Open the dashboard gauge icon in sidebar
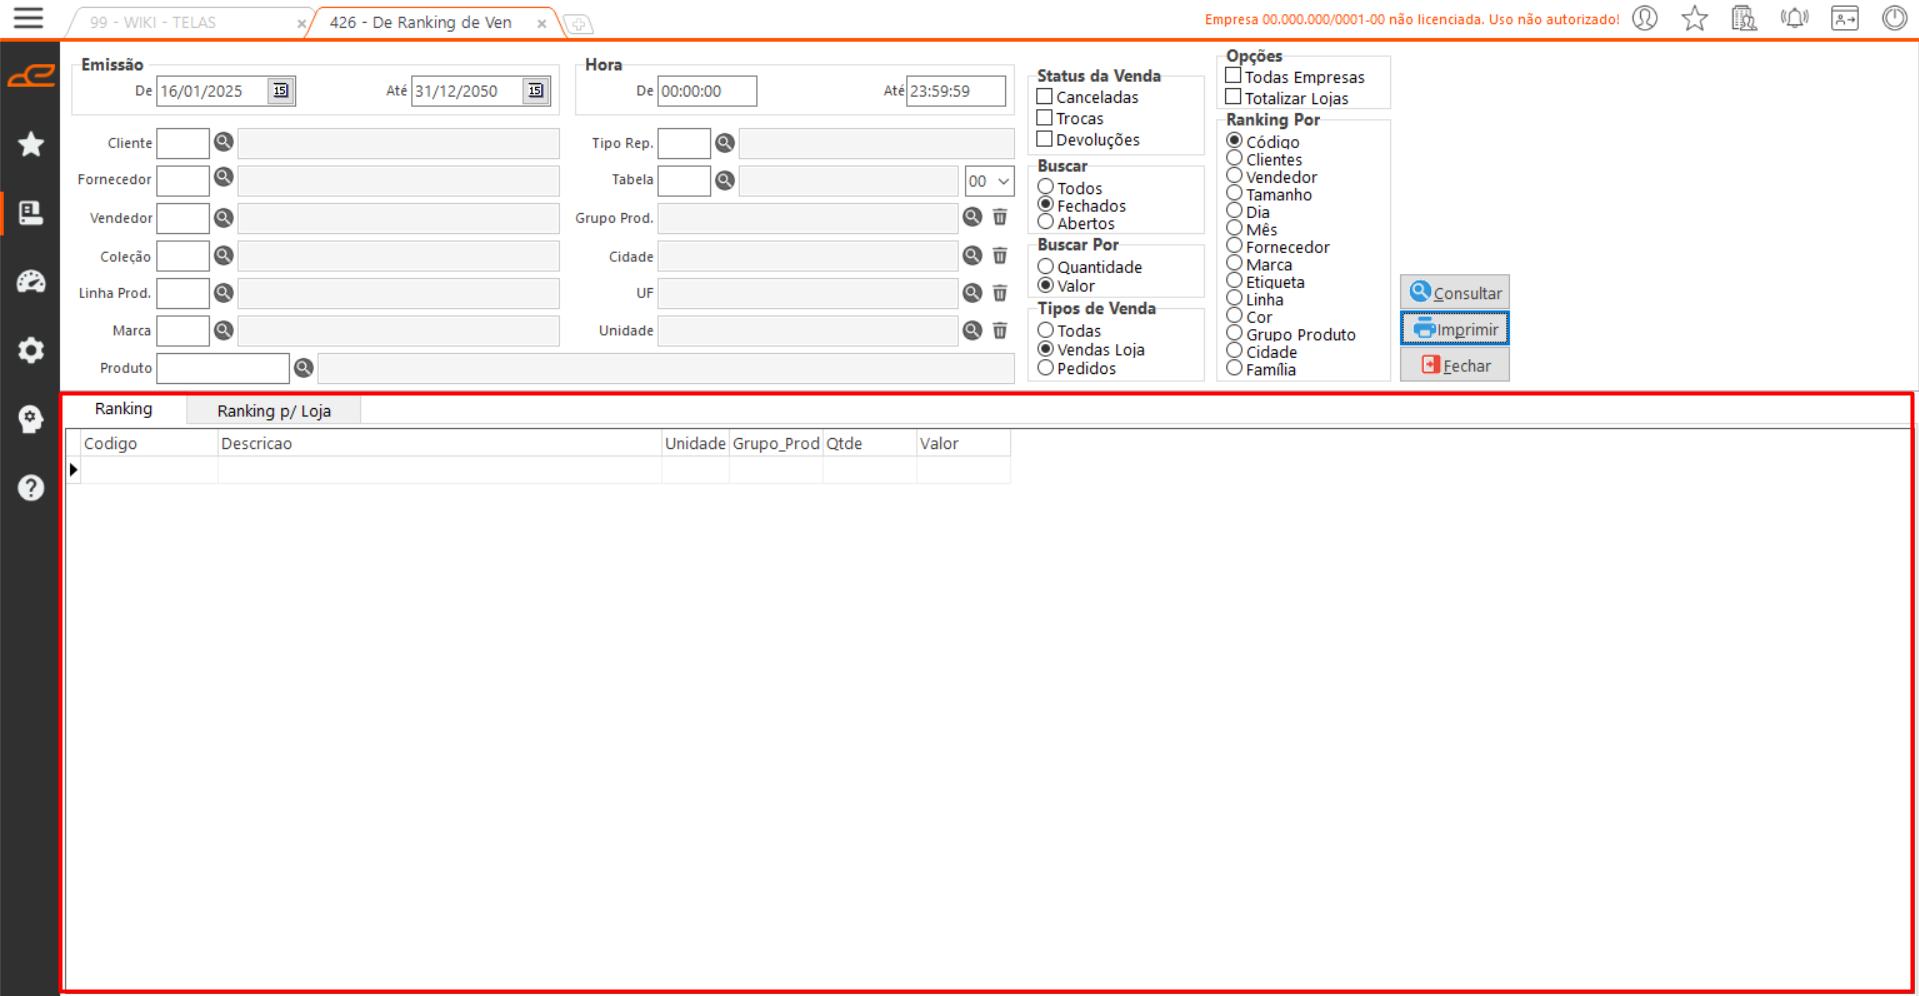Viewport: 1919px width, 996px height. click(31, 282)
